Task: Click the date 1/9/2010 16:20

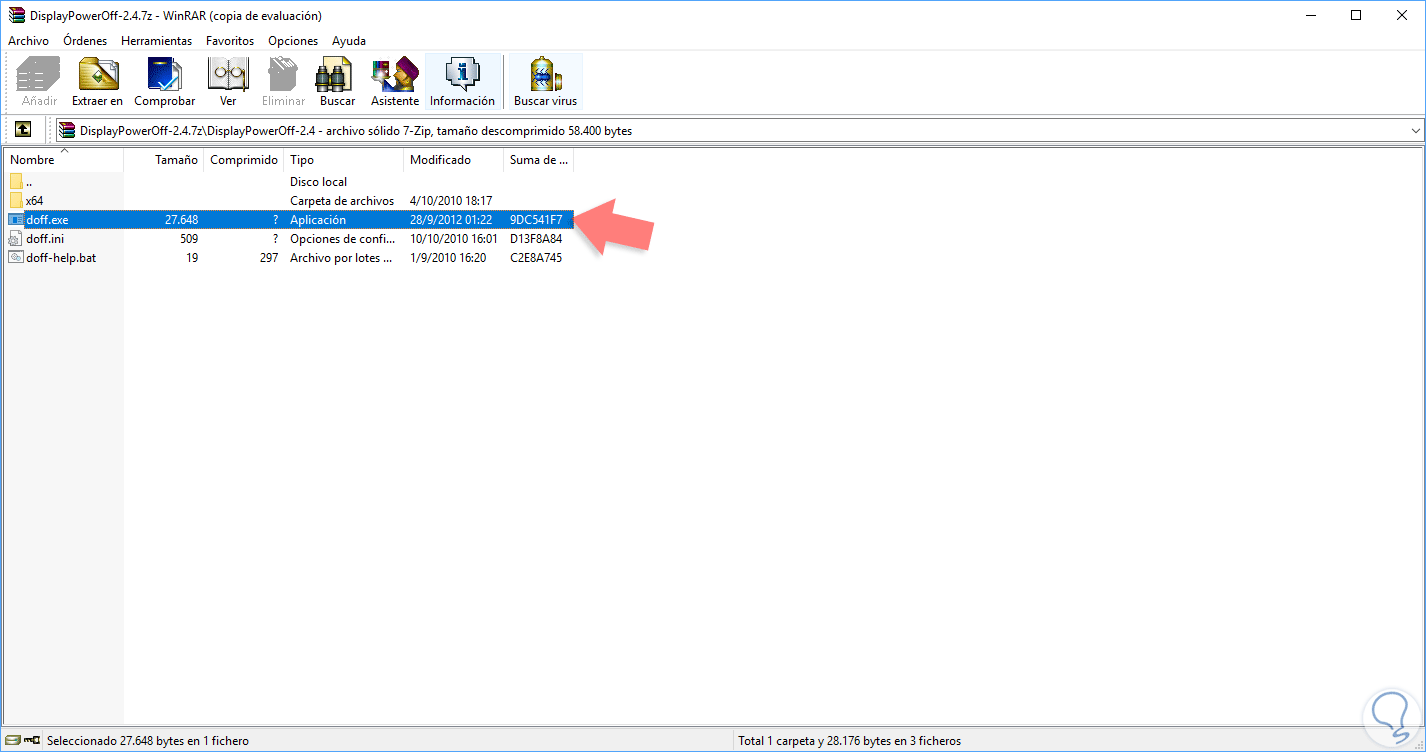Action: click(448, 257)
